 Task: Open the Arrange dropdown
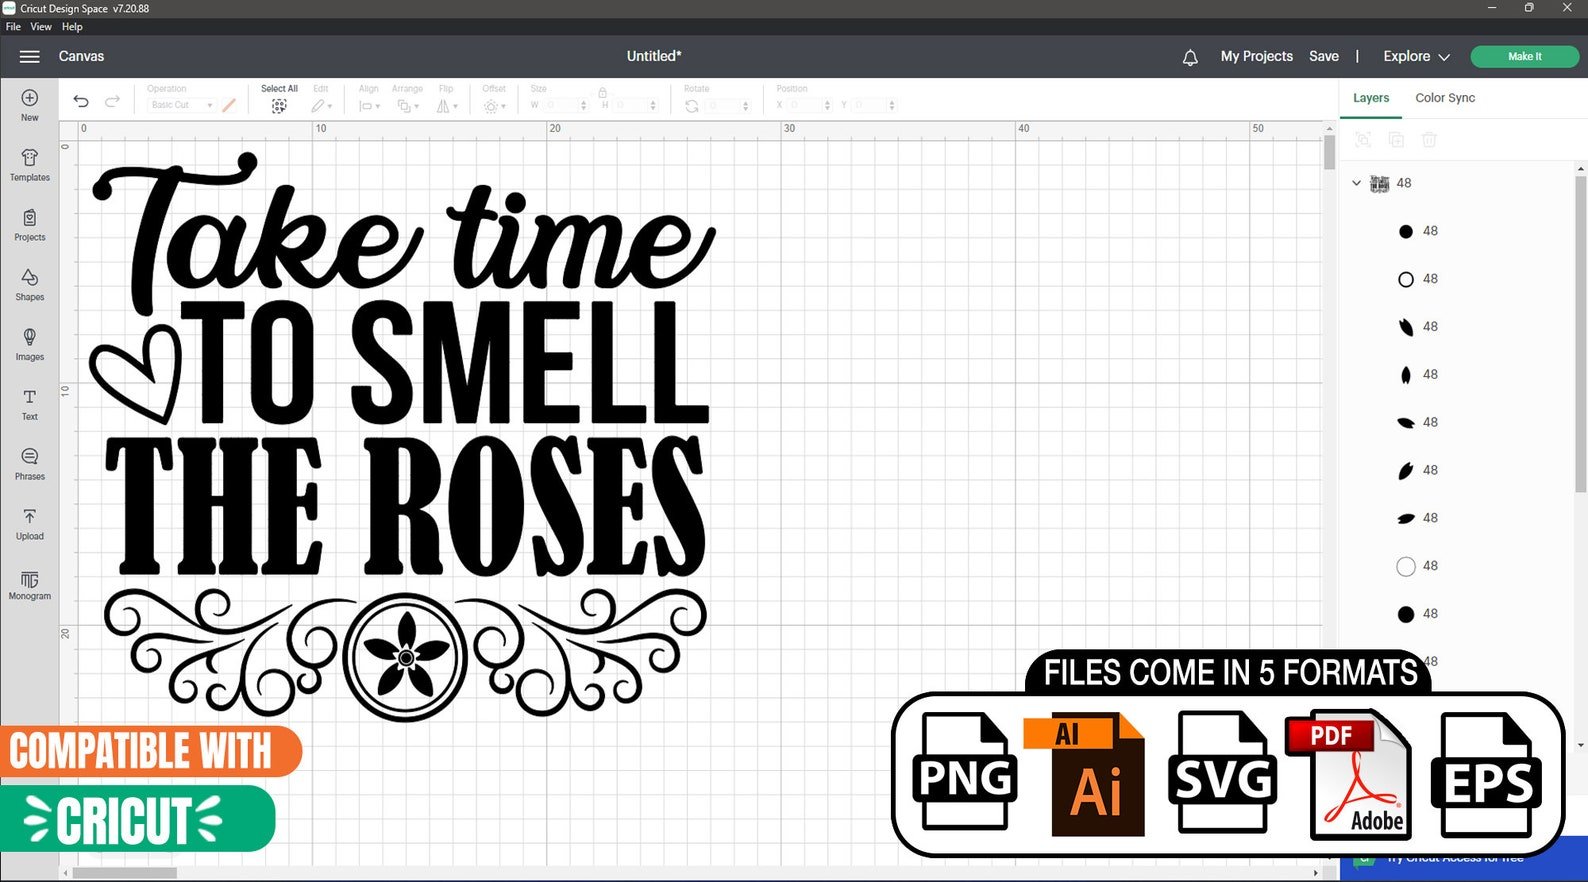tap(408, 106)
